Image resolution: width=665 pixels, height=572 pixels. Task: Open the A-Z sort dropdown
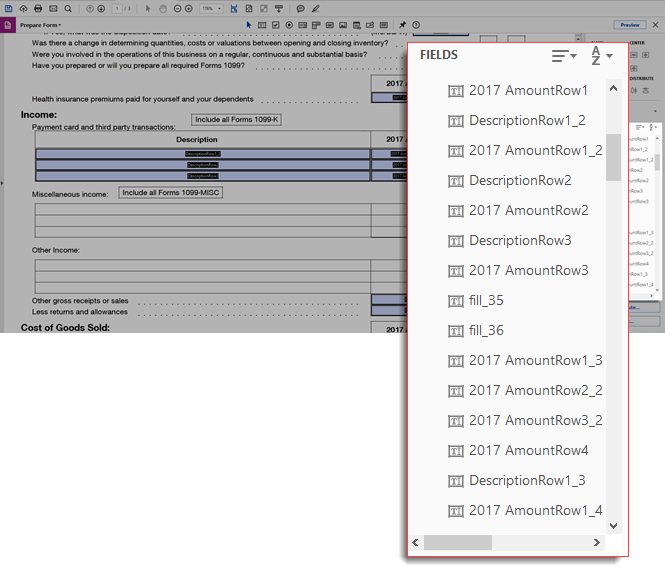pos(602,56)
